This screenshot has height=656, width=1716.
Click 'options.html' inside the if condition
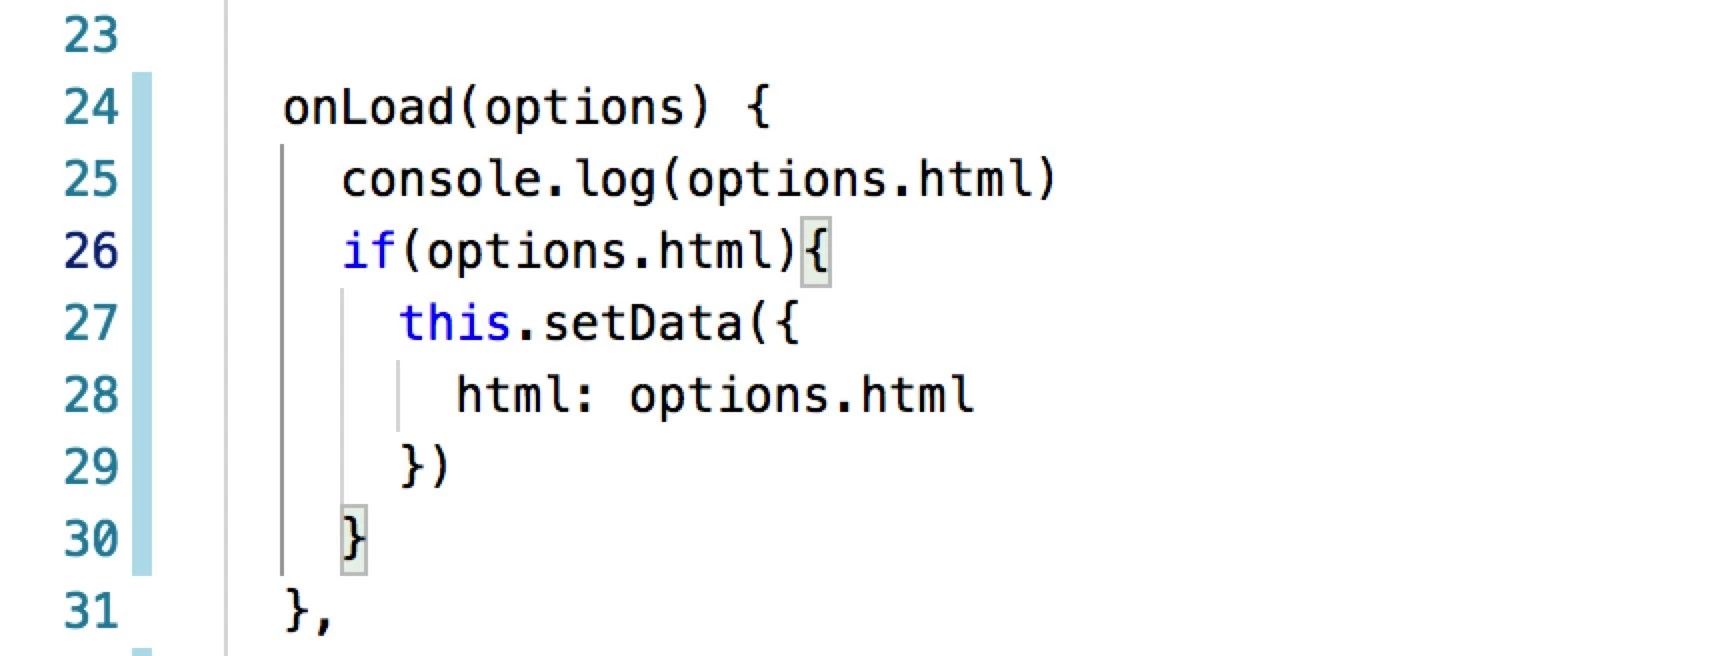click(x=599, y=252)
